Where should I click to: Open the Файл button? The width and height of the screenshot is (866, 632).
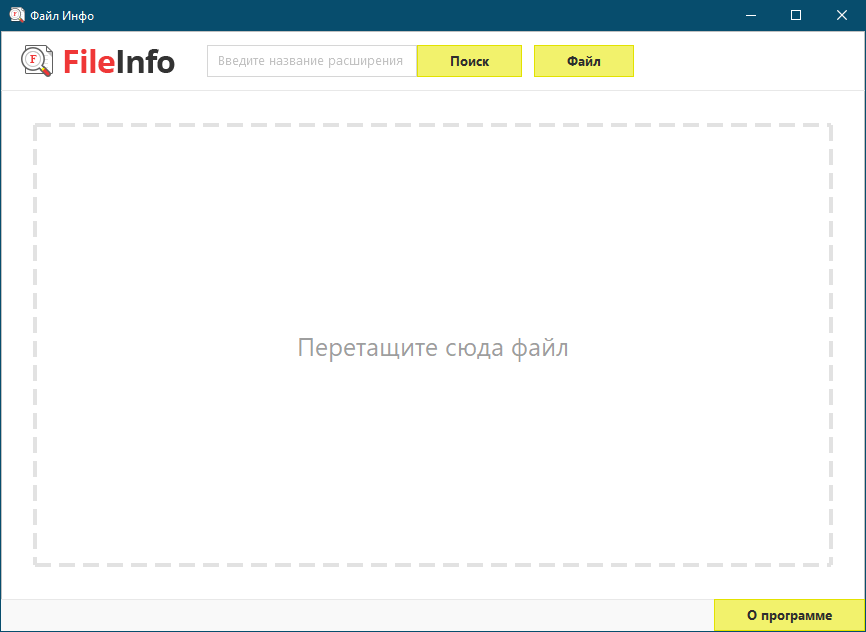[584, 61]
